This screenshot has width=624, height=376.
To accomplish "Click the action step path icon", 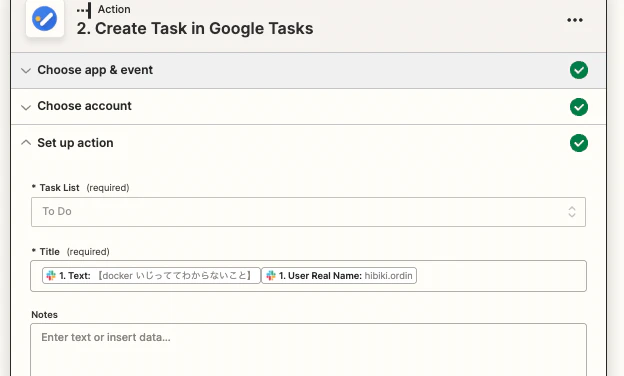I will (x=84, y=10).
